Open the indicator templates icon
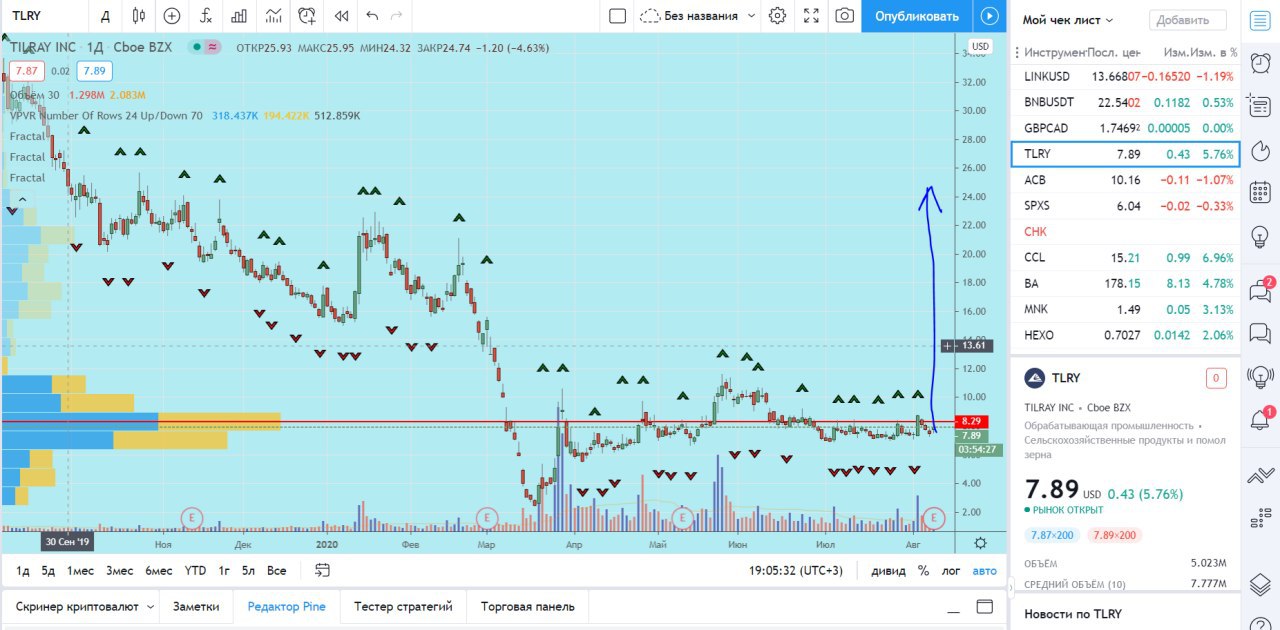The width and height of the screenshot is (1280, 630). [x=273, y=16]
